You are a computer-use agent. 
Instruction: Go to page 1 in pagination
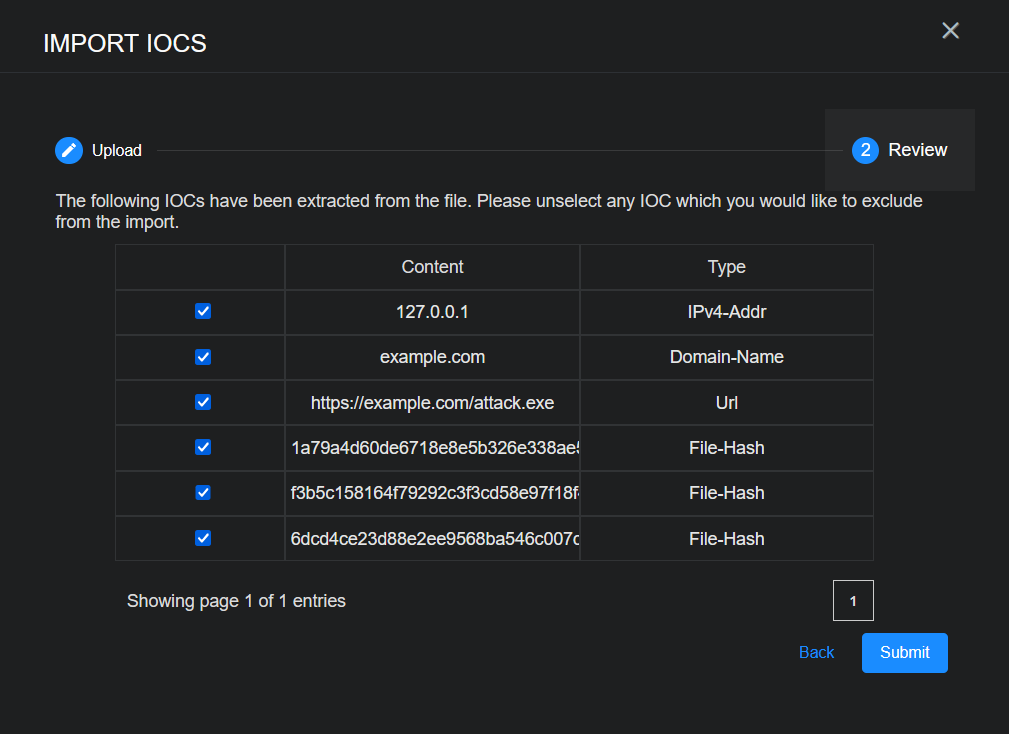[853, 601]
